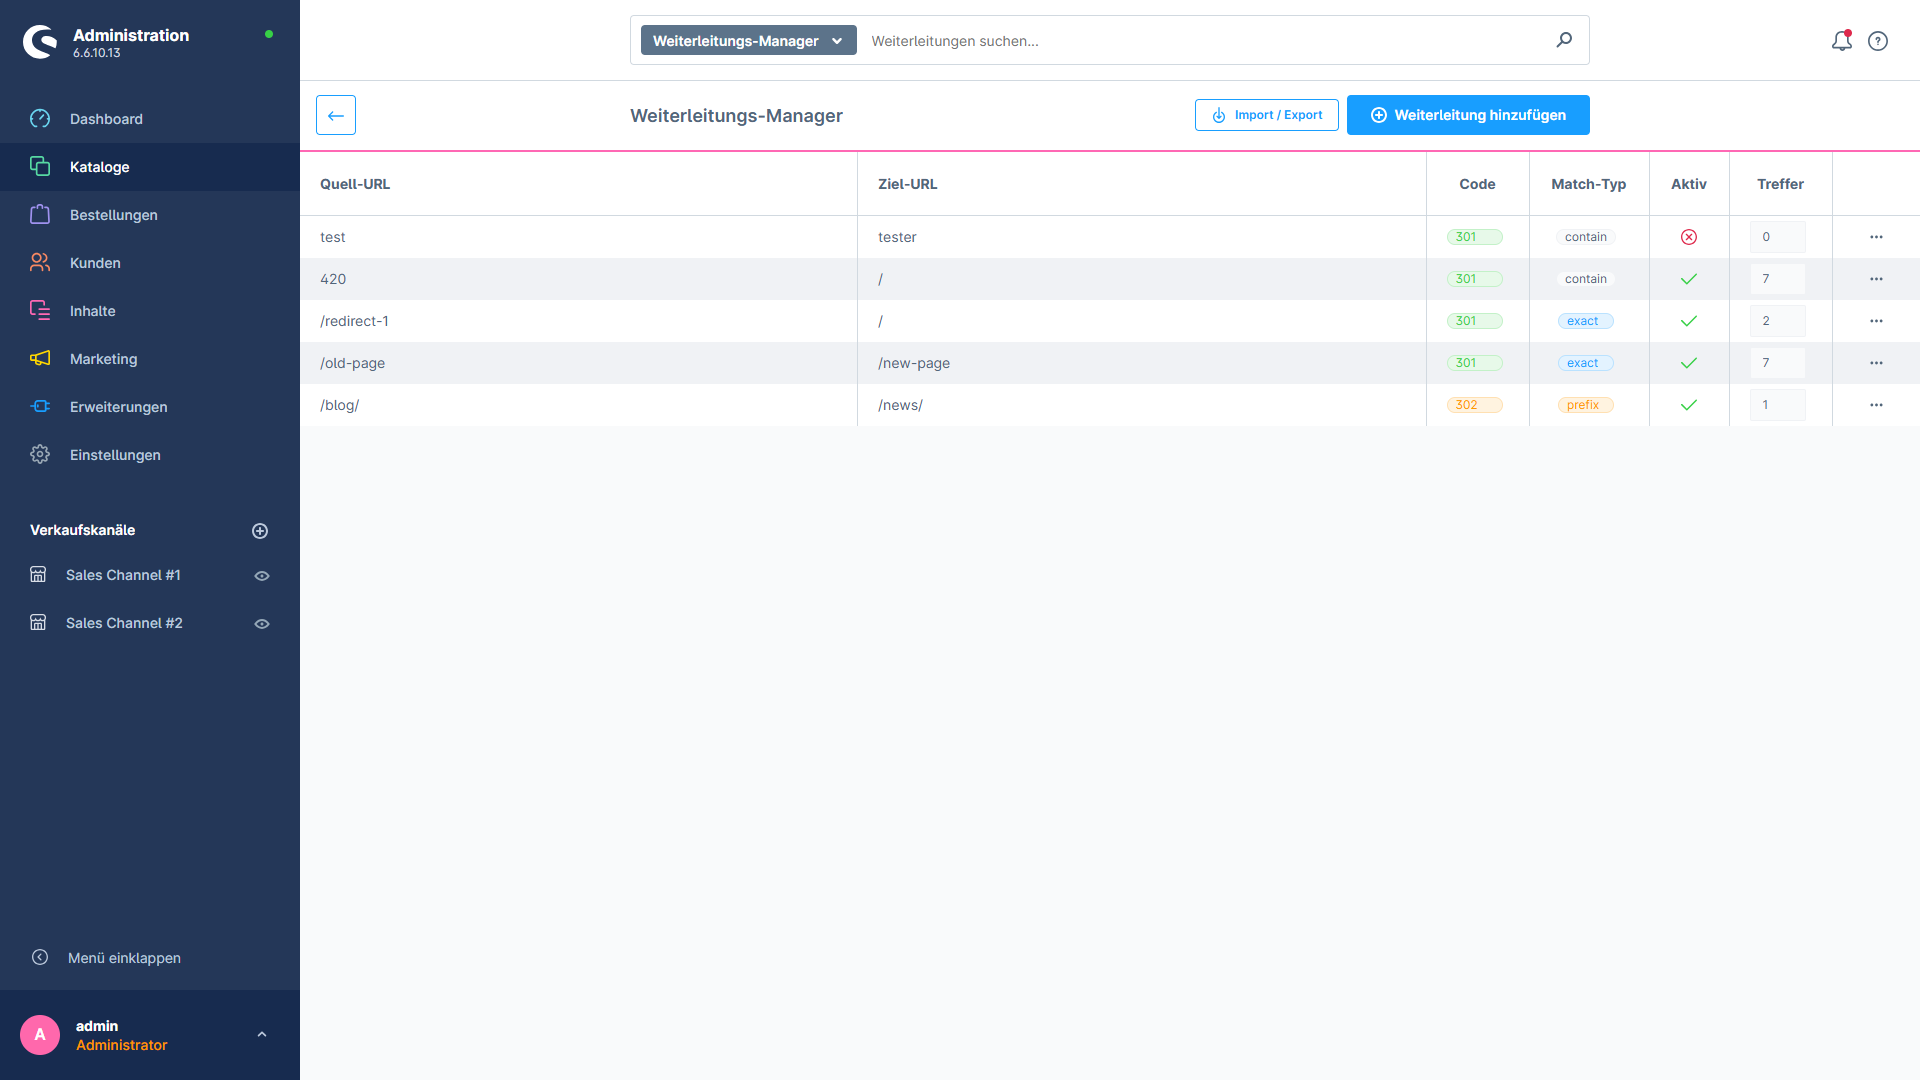The image size is (1920, 1080).
Task: Click the collapse menu arrow icon
Action: point(40,957)
